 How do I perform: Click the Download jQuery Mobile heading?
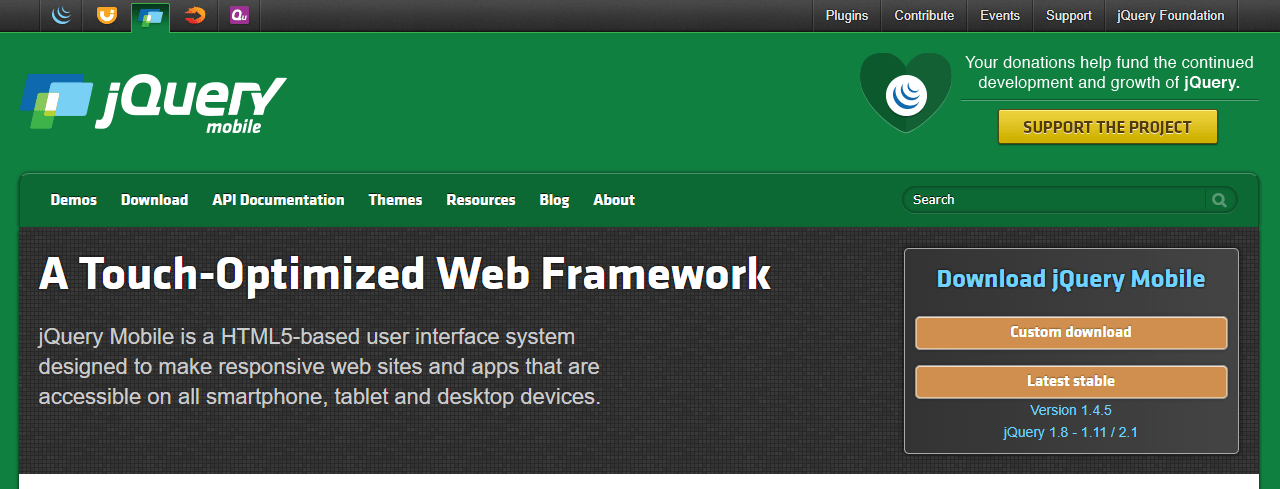click(1071, 279)
